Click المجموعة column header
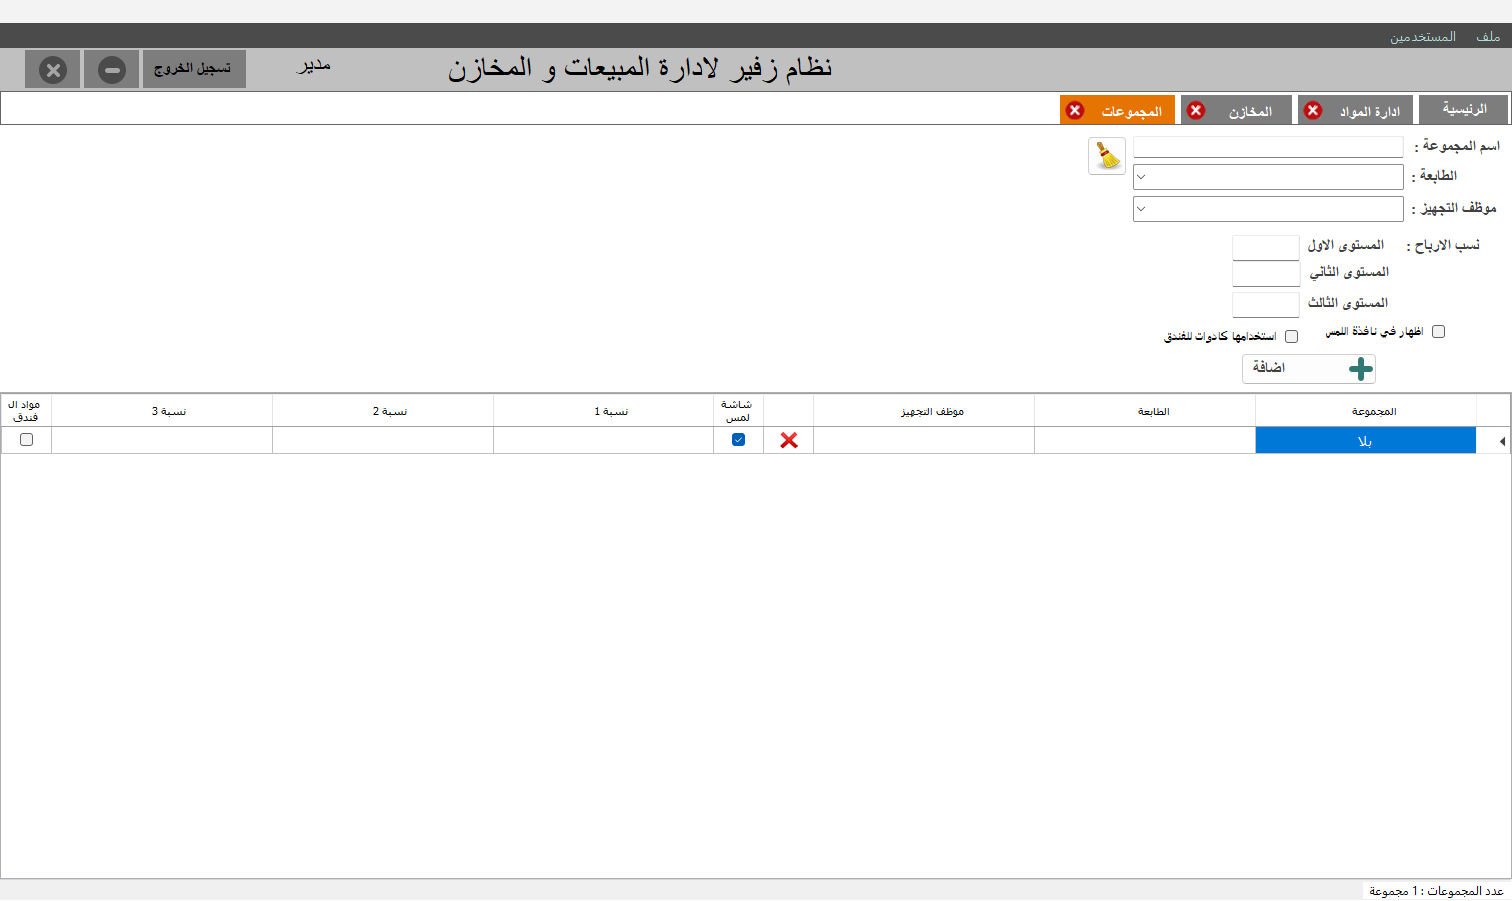Image resolution: width=1512 pixels, height=901 pixels. click(1366, 411)
